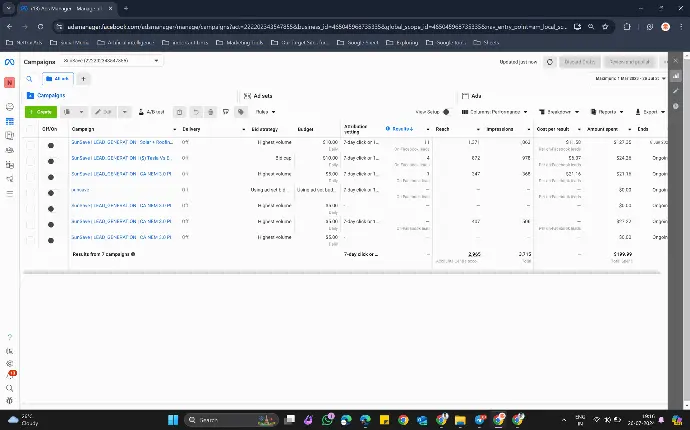Click the Windows Start button
This screenshot has width=690, height=430.
(173, 419)
